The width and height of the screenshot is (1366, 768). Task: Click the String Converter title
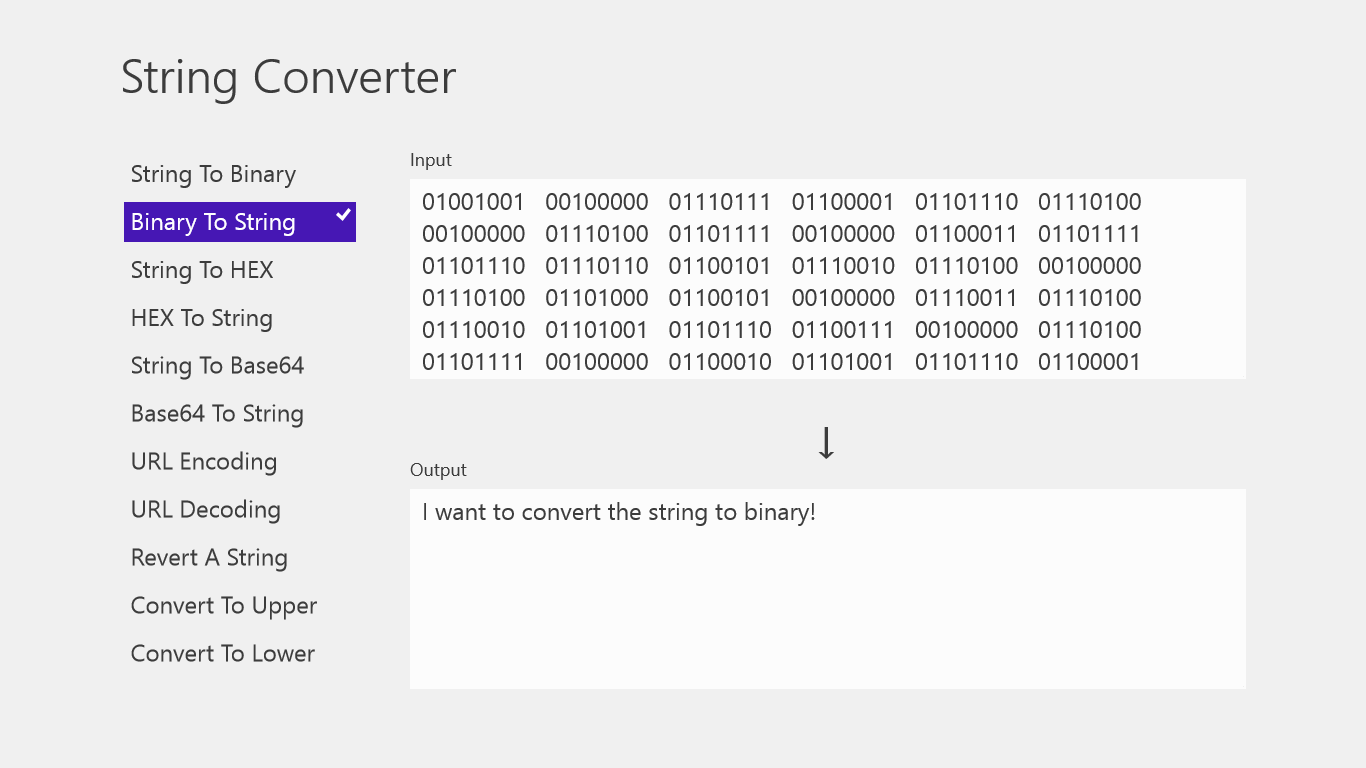click(x=288, y=78)
